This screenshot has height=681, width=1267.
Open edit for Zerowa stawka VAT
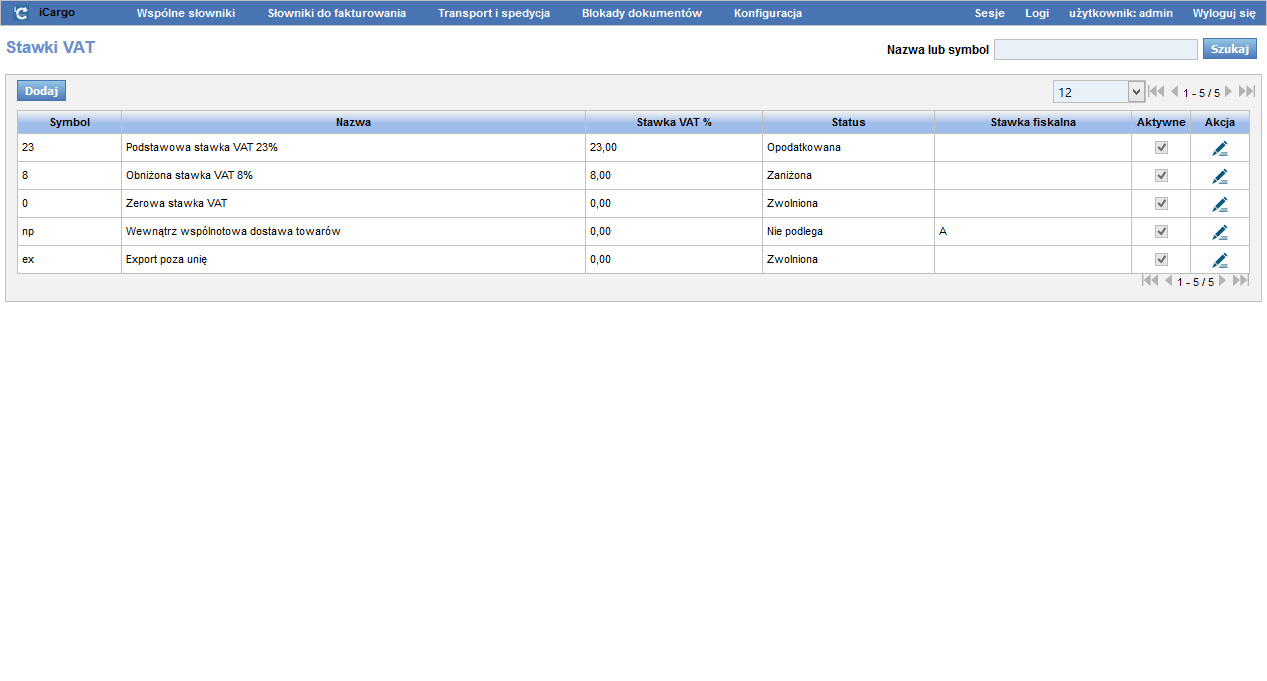pyautogui.click(x=1219, y=204)
